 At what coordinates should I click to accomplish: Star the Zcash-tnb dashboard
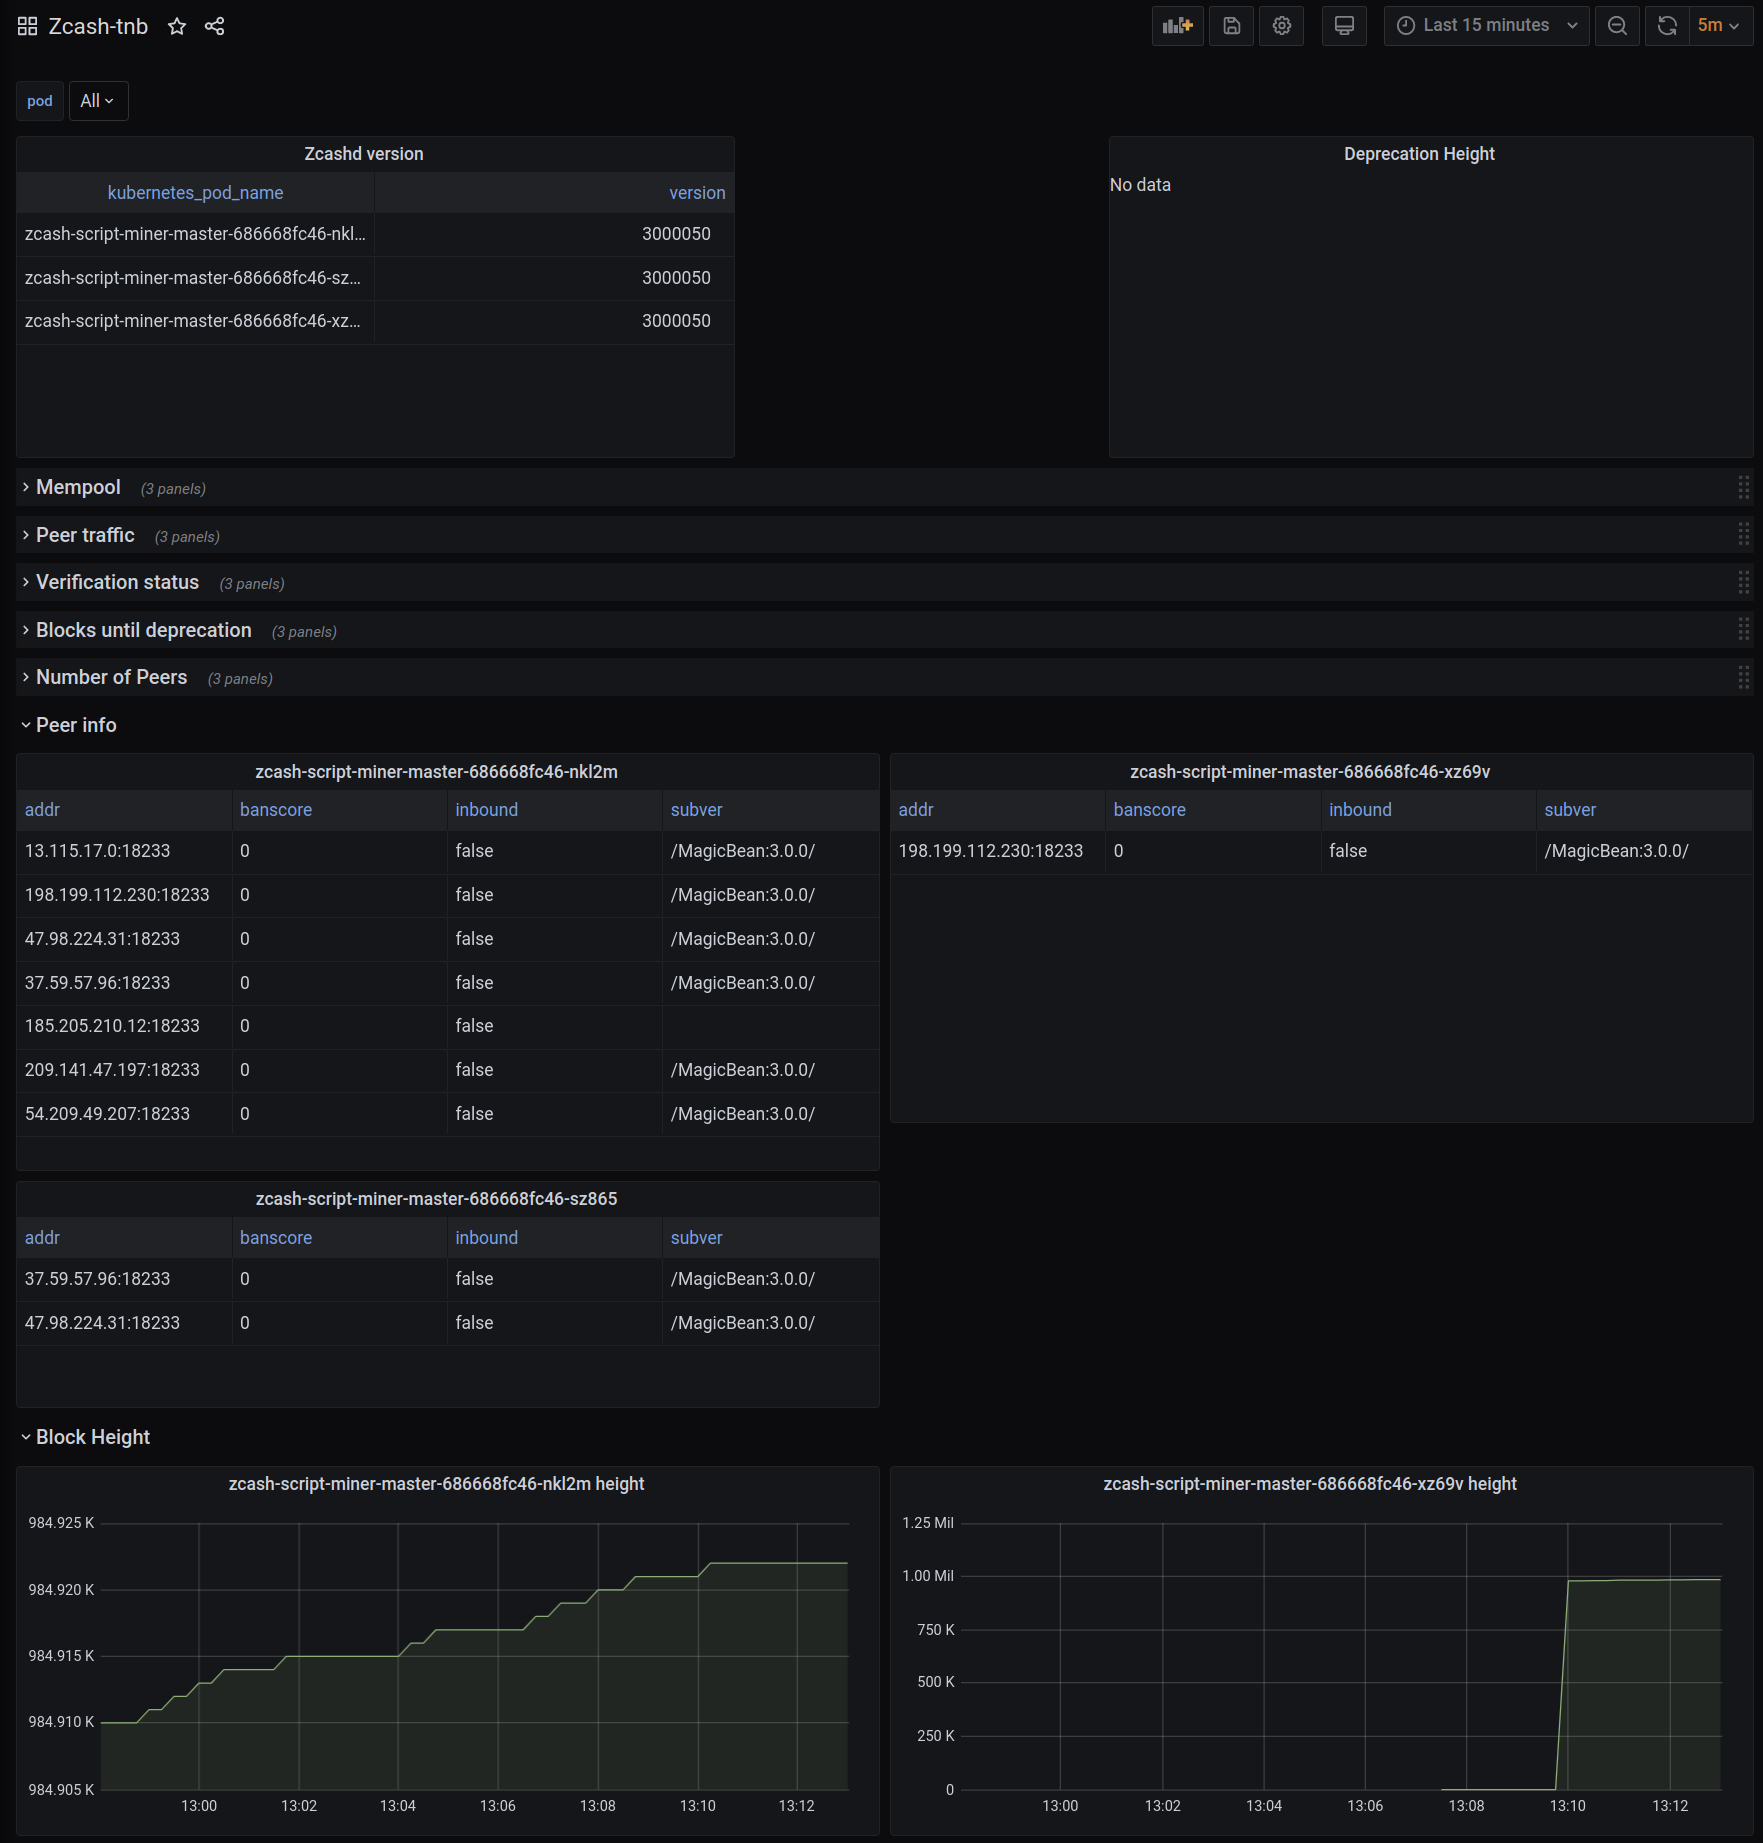coord(177,26)
